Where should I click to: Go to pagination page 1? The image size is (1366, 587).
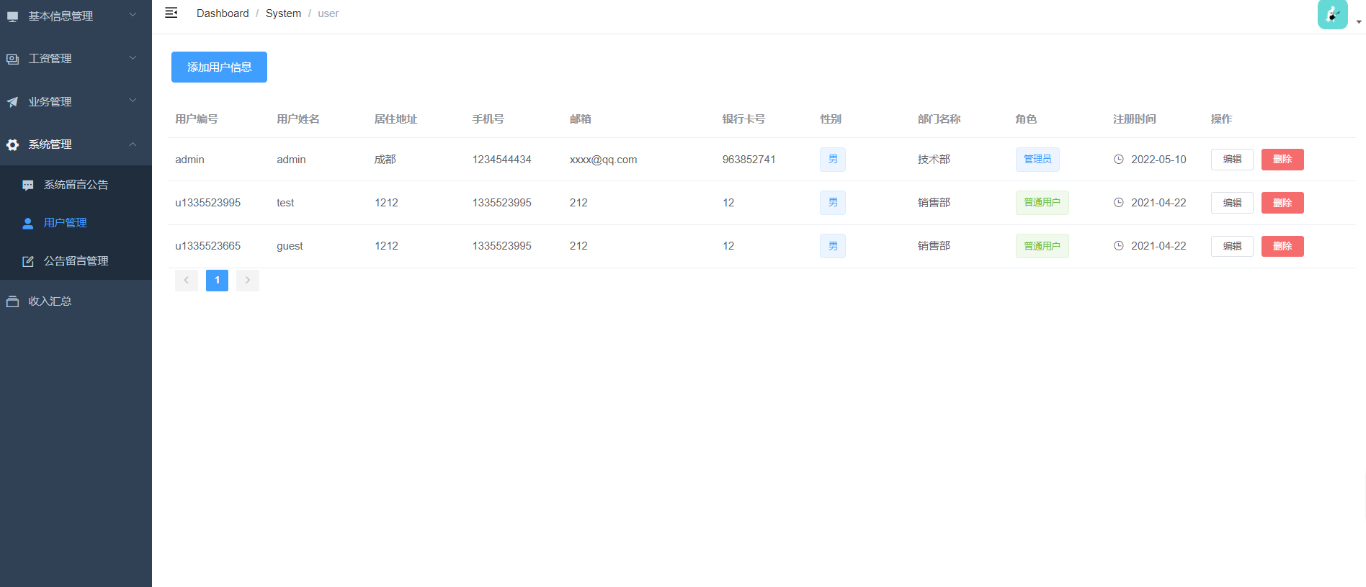tap(217, 280)
